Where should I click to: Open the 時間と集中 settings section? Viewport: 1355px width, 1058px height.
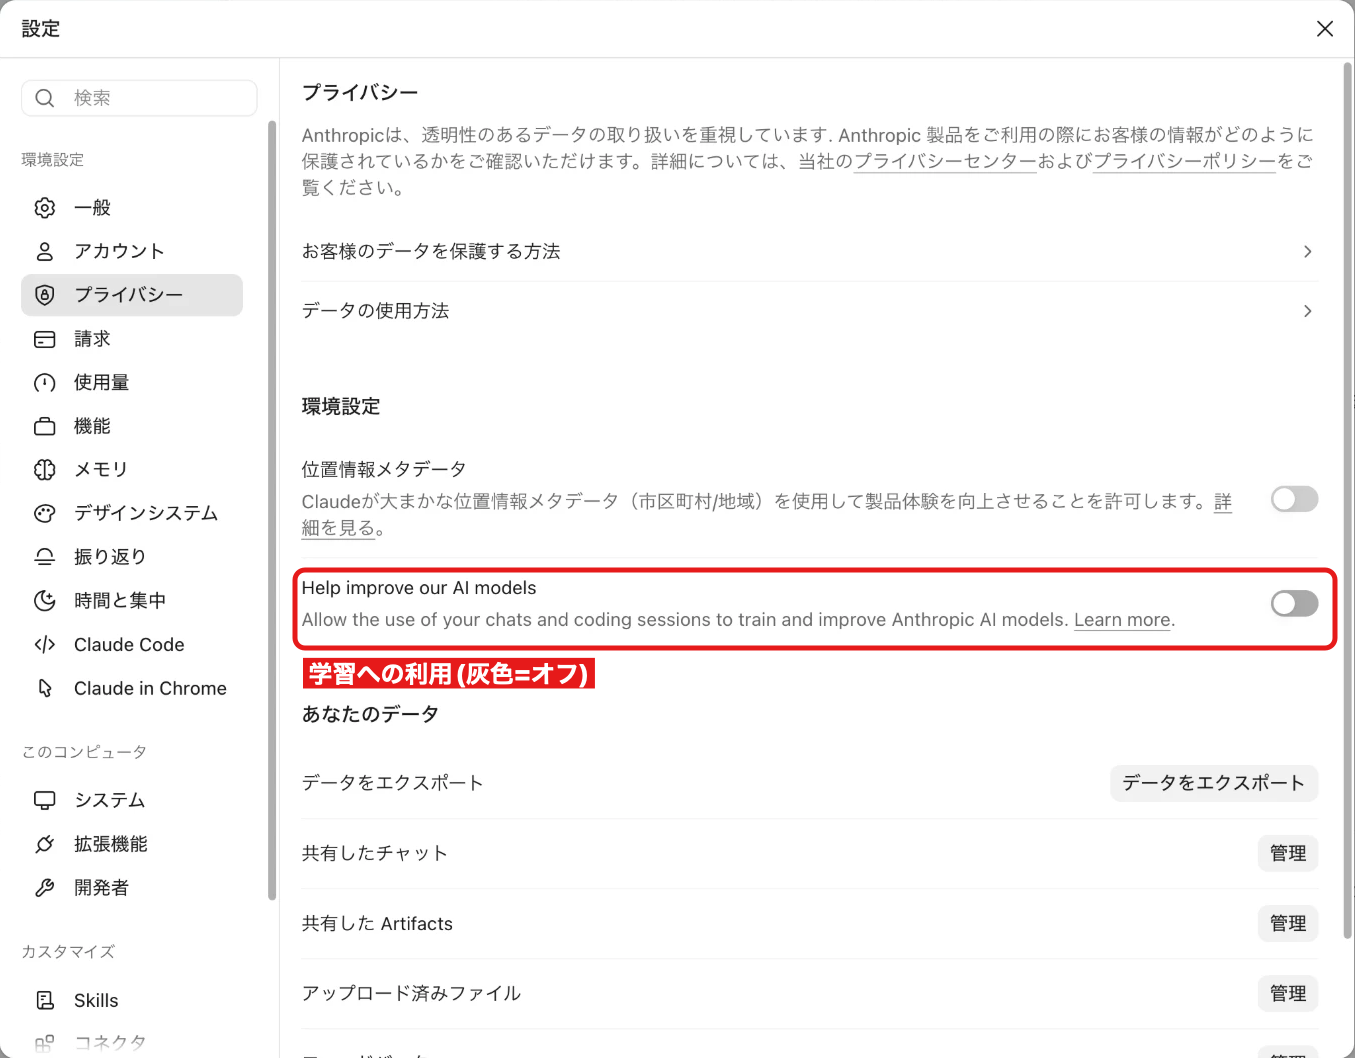pos(132,601)
